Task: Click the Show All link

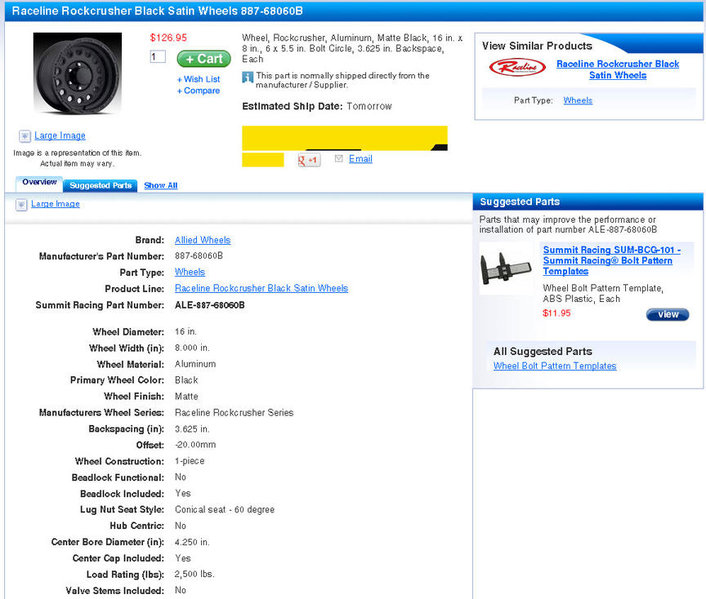Action: tap(161, 186)
